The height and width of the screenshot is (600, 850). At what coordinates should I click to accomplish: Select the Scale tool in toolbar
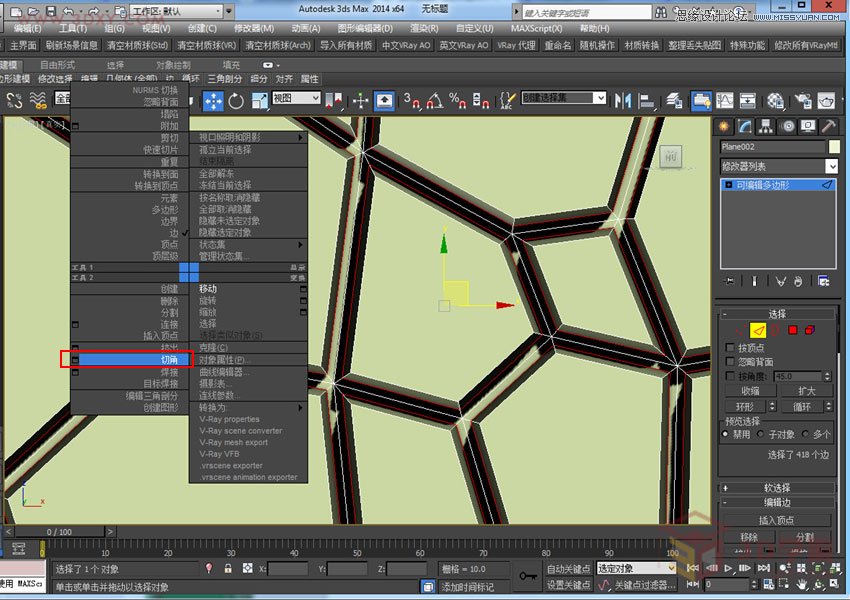259,101
